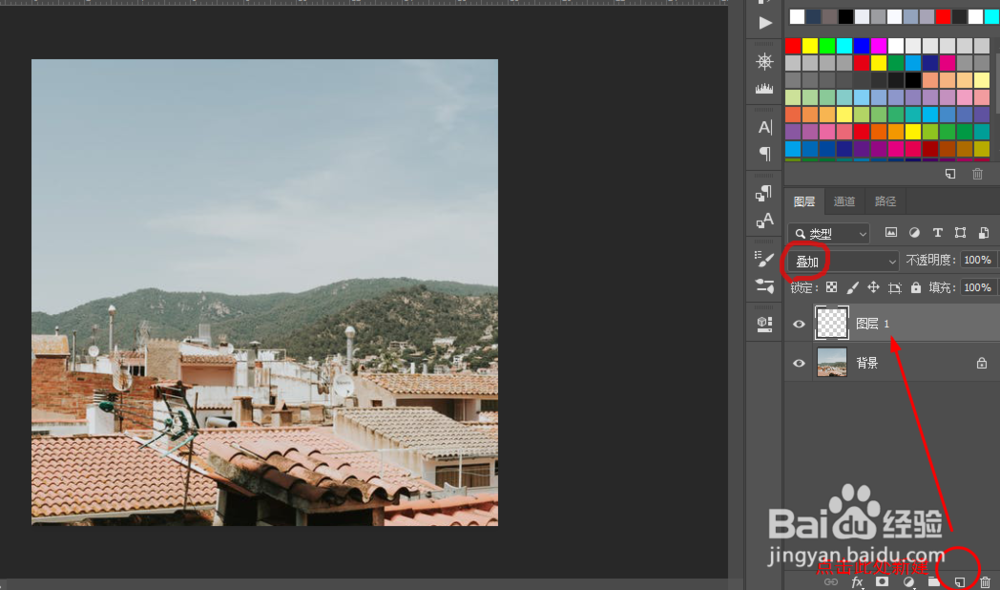
Task: Click the link layers icon
Action: tap(830, 582)
